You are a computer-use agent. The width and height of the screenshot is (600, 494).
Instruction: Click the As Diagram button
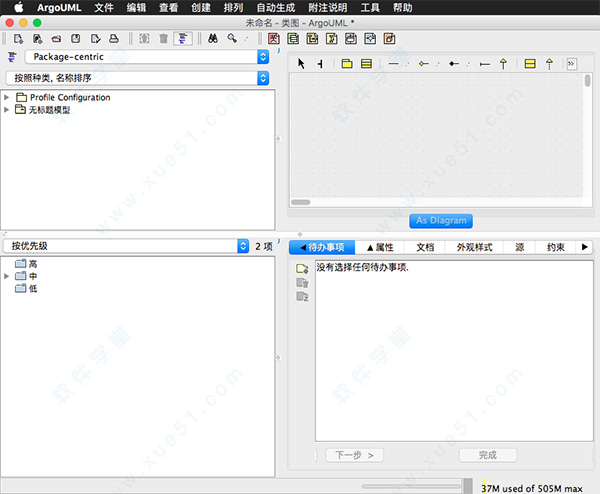pos(441,221)
